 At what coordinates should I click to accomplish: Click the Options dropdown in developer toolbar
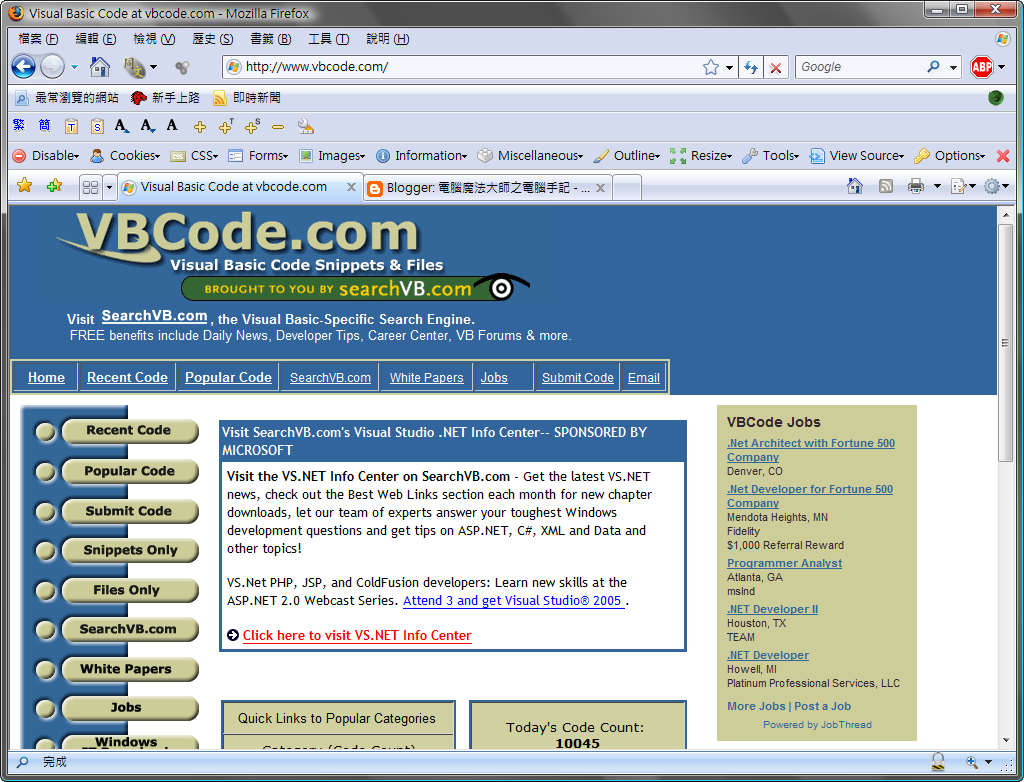950,155
